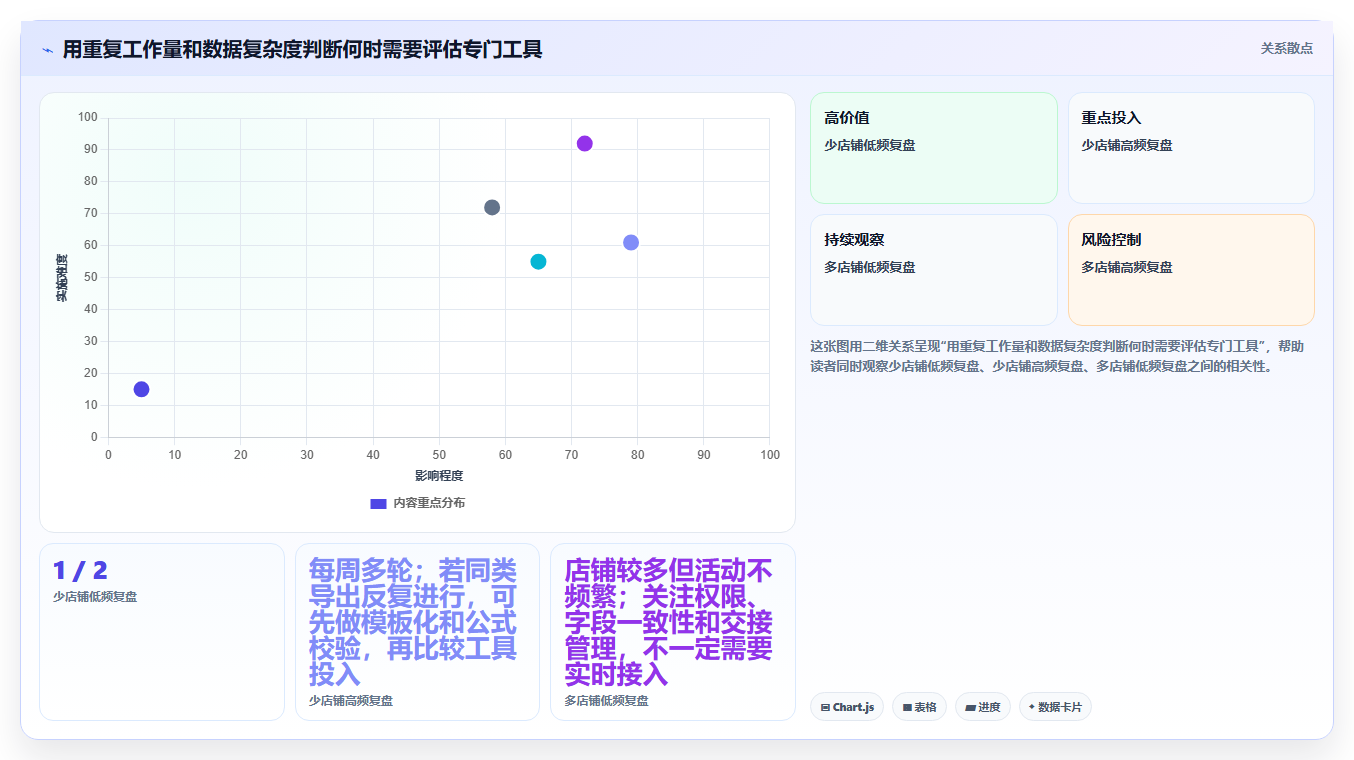This screenshot has width=1354, height=760.
Task: Click the y-axis tick label 100
Action: 88,117
